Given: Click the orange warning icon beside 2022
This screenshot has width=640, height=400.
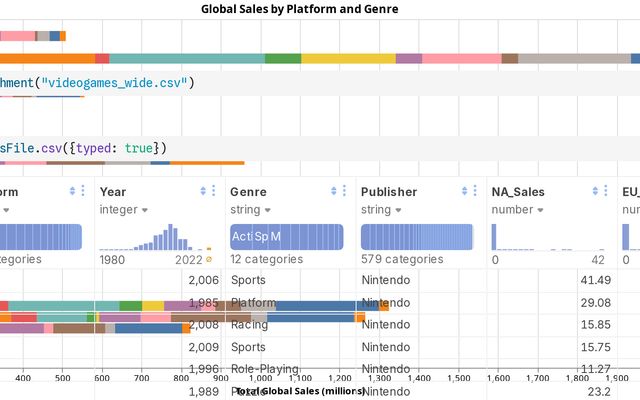Looking at the screenshot, I should pos(209,260).
